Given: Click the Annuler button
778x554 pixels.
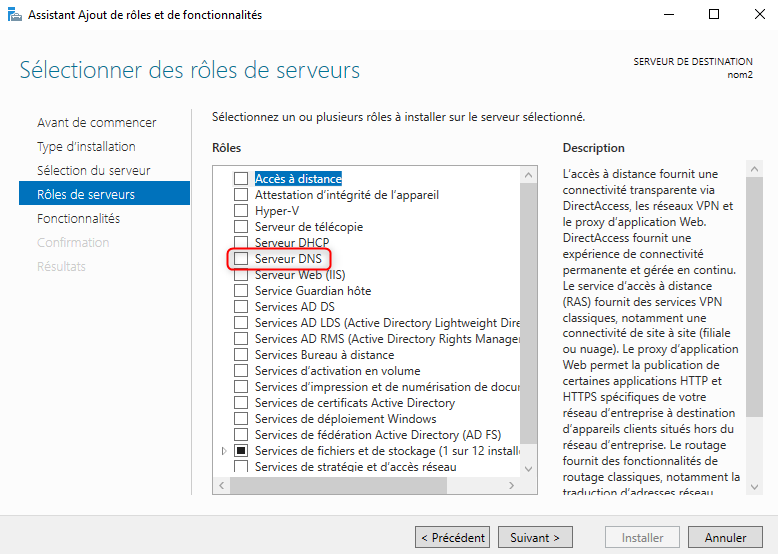Looking at the screenshot, I should click(x=725, y=537).
